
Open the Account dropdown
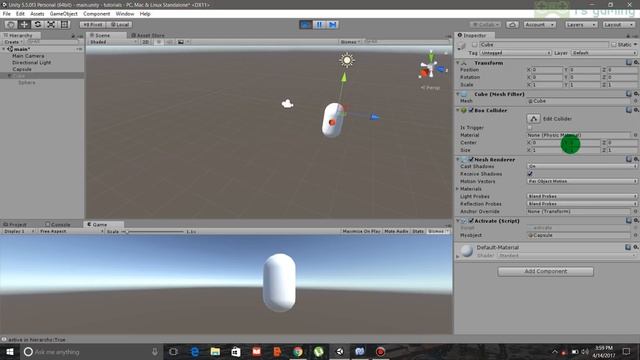(x=540, y=24)
